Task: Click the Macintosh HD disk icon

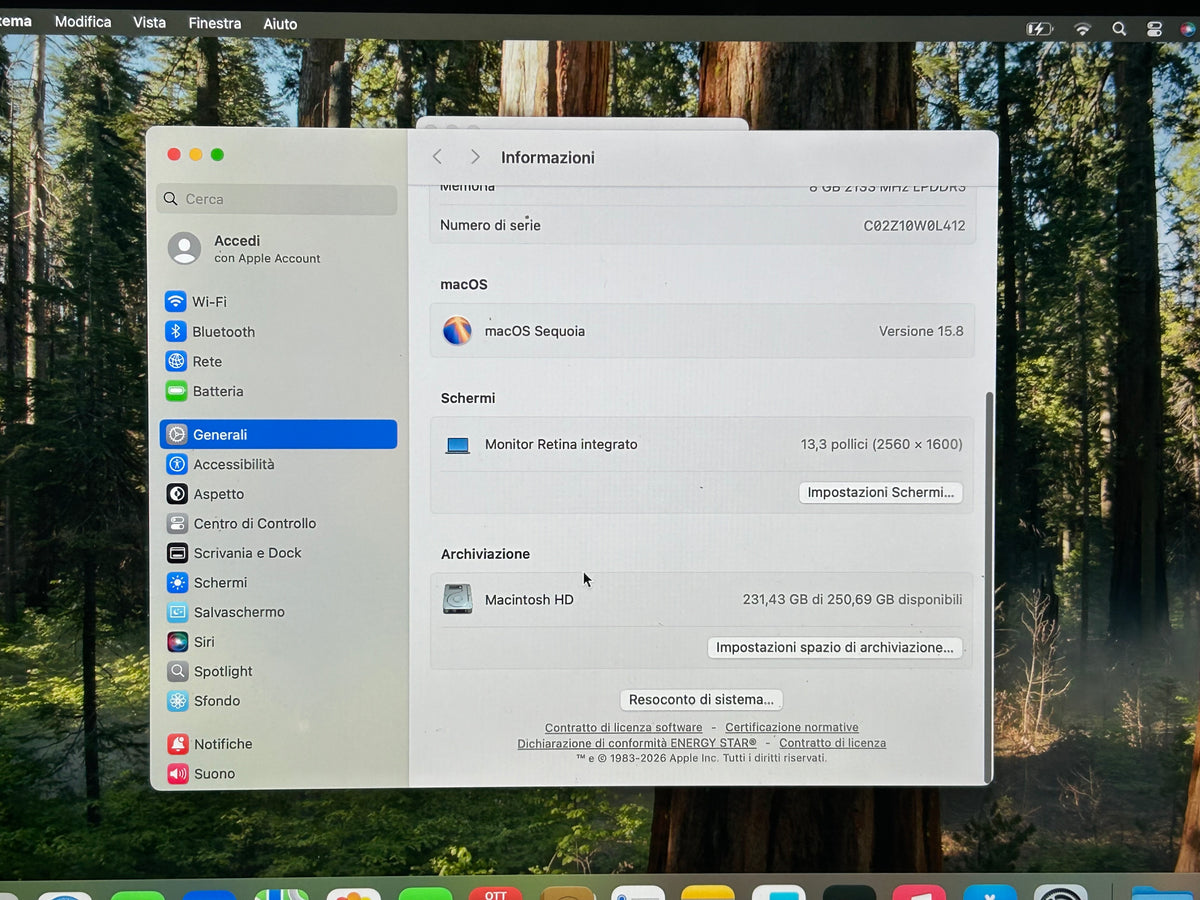Action: 457,599
